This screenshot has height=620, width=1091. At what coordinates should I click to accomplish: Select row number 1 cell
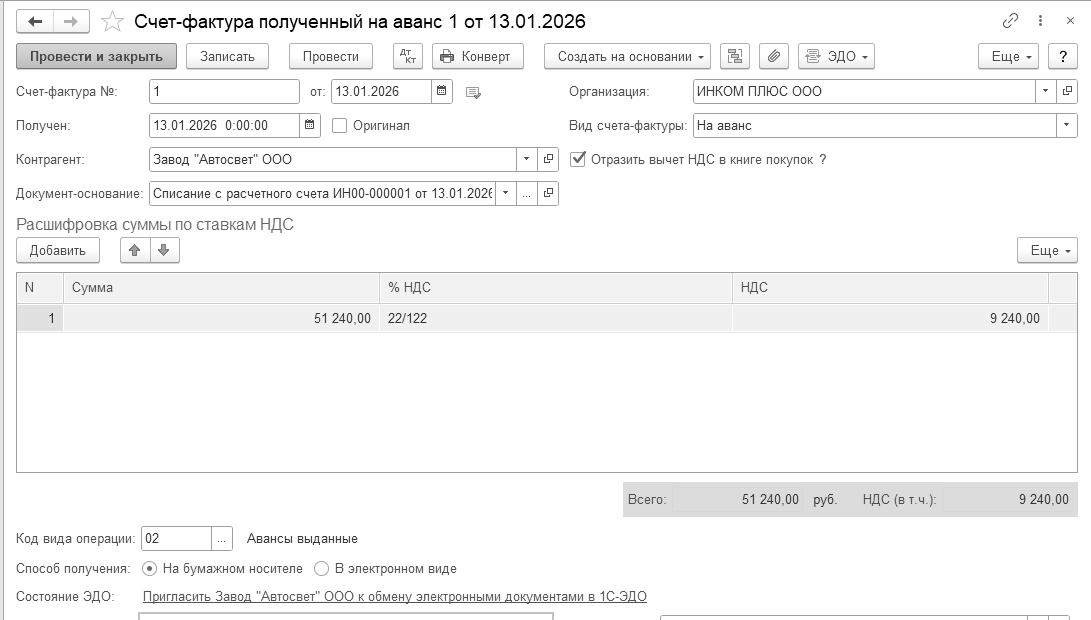[x=40, y=318]
